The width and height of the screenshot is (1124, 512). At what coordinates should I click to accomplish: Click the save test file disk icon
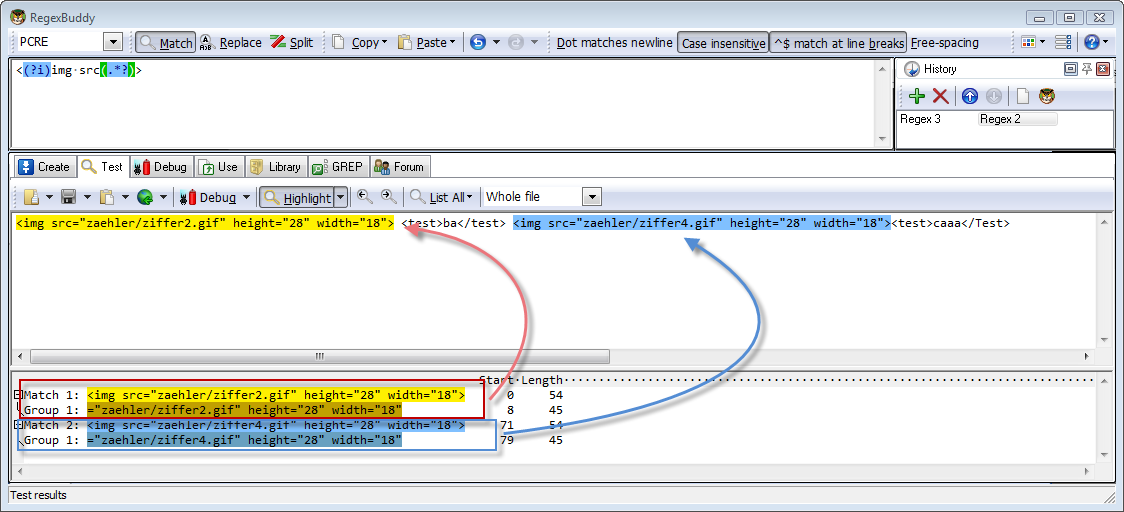click(69, 197)
